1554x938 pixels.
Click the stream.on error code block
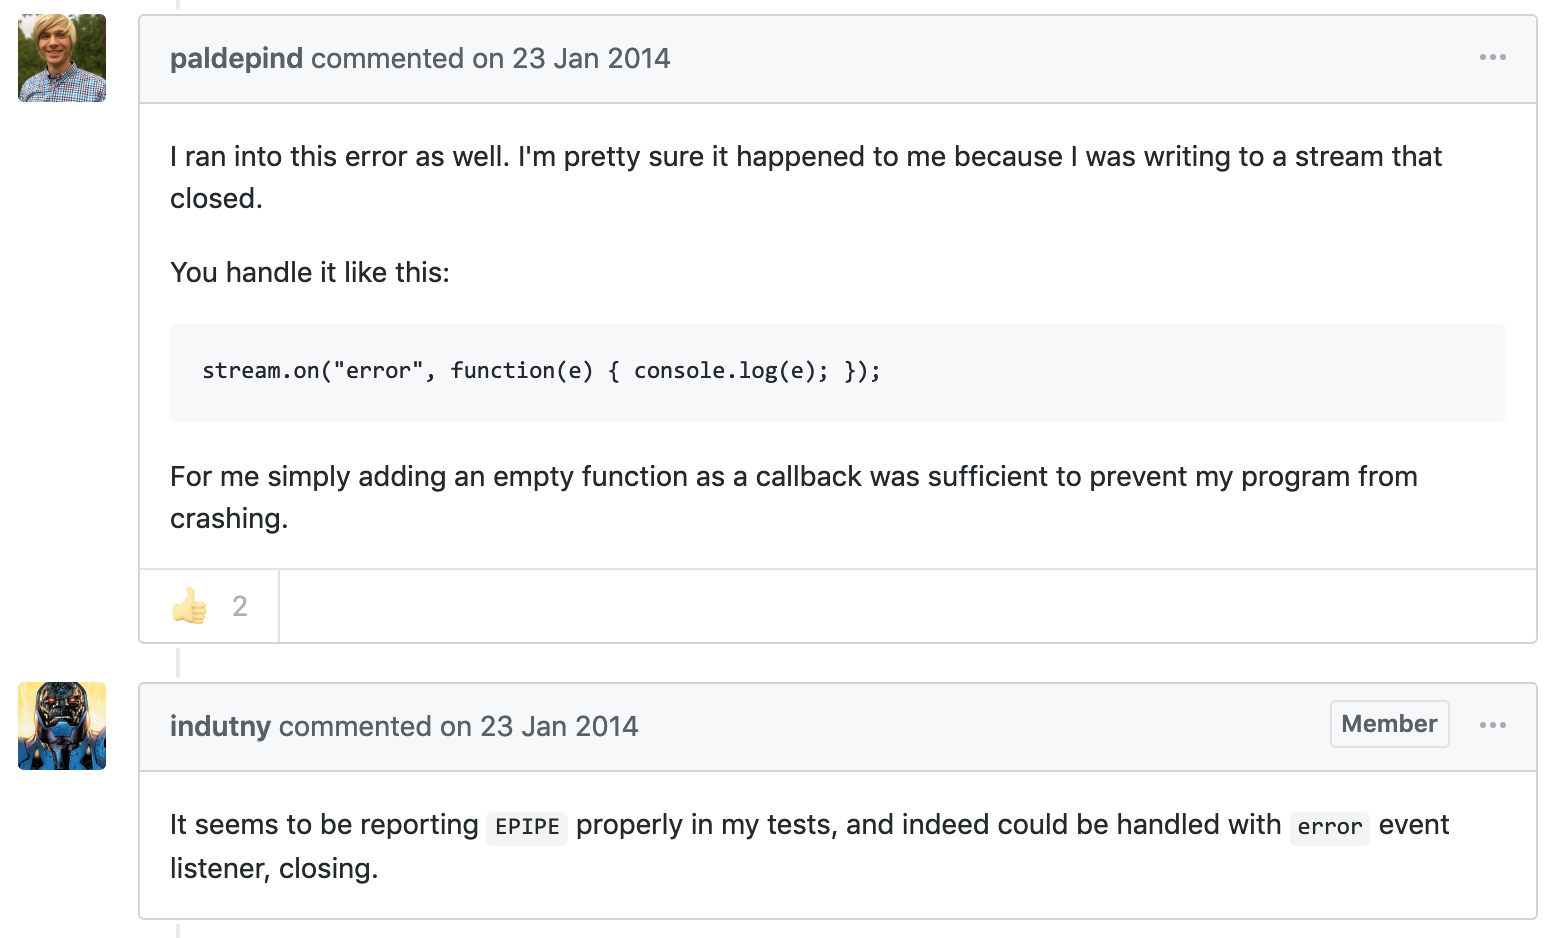838,372
